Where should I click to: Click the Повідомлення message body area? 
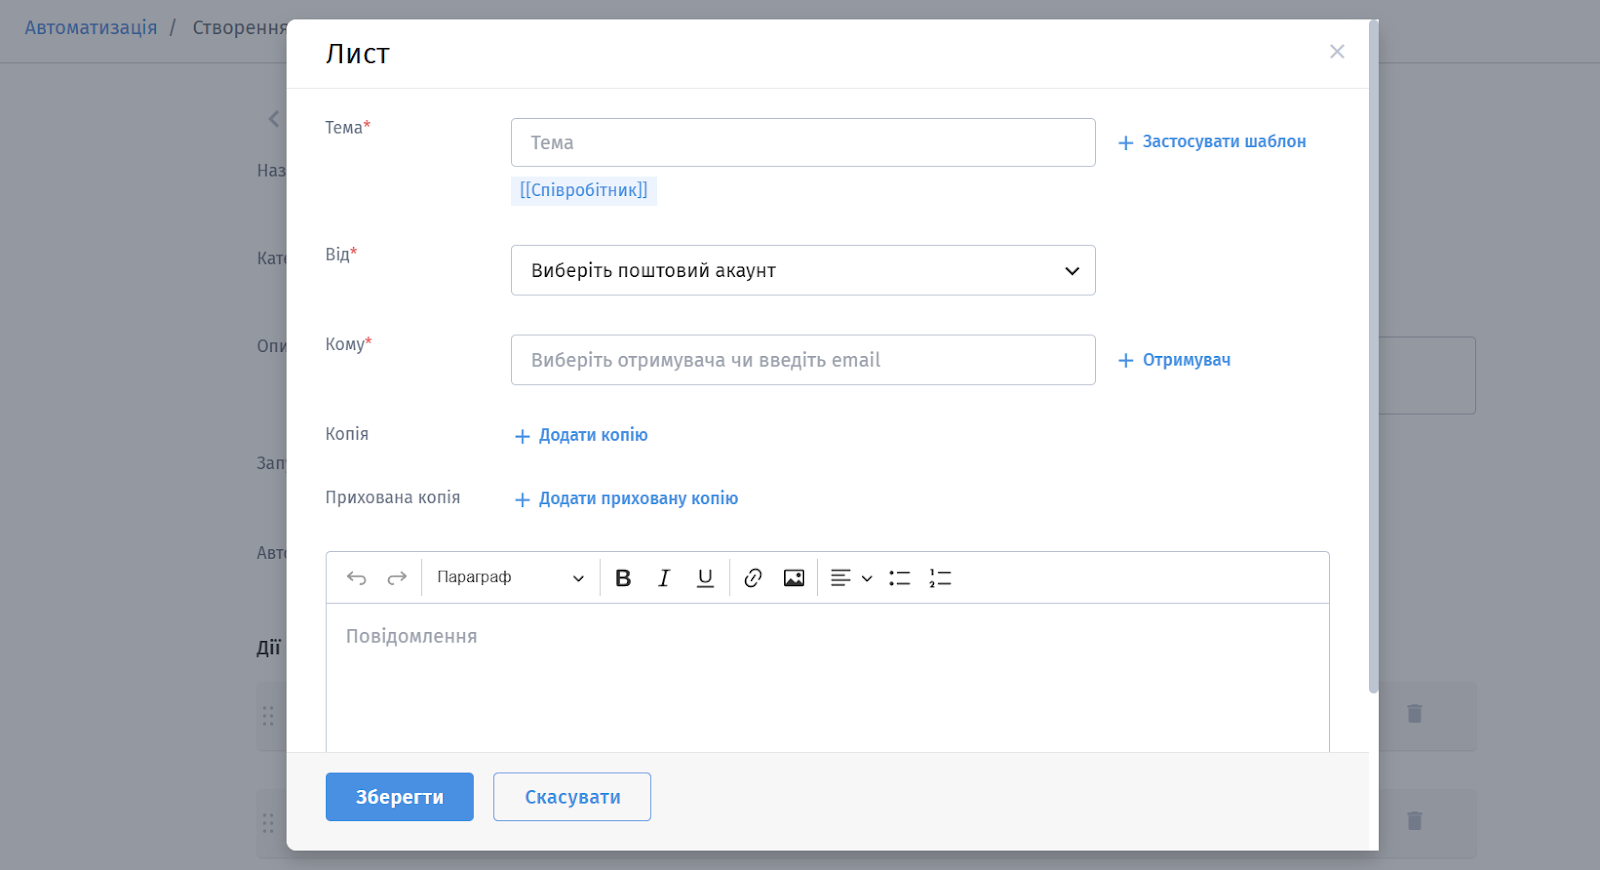pos(827,678)
